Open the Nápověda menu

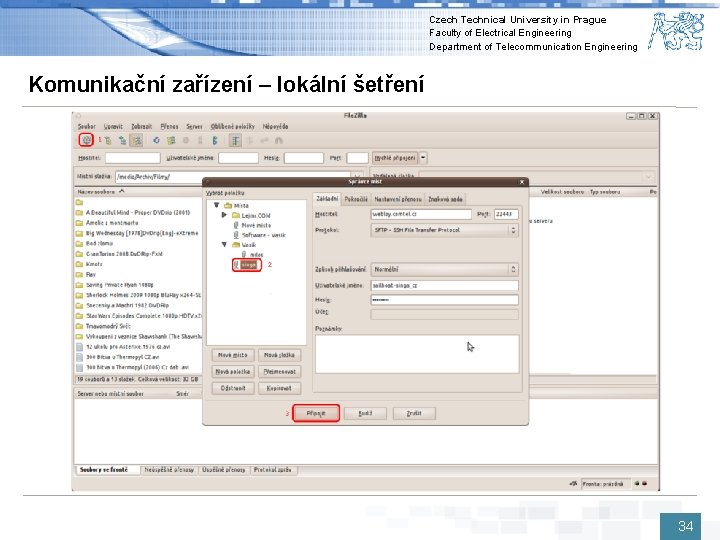[x=276, y=126]
